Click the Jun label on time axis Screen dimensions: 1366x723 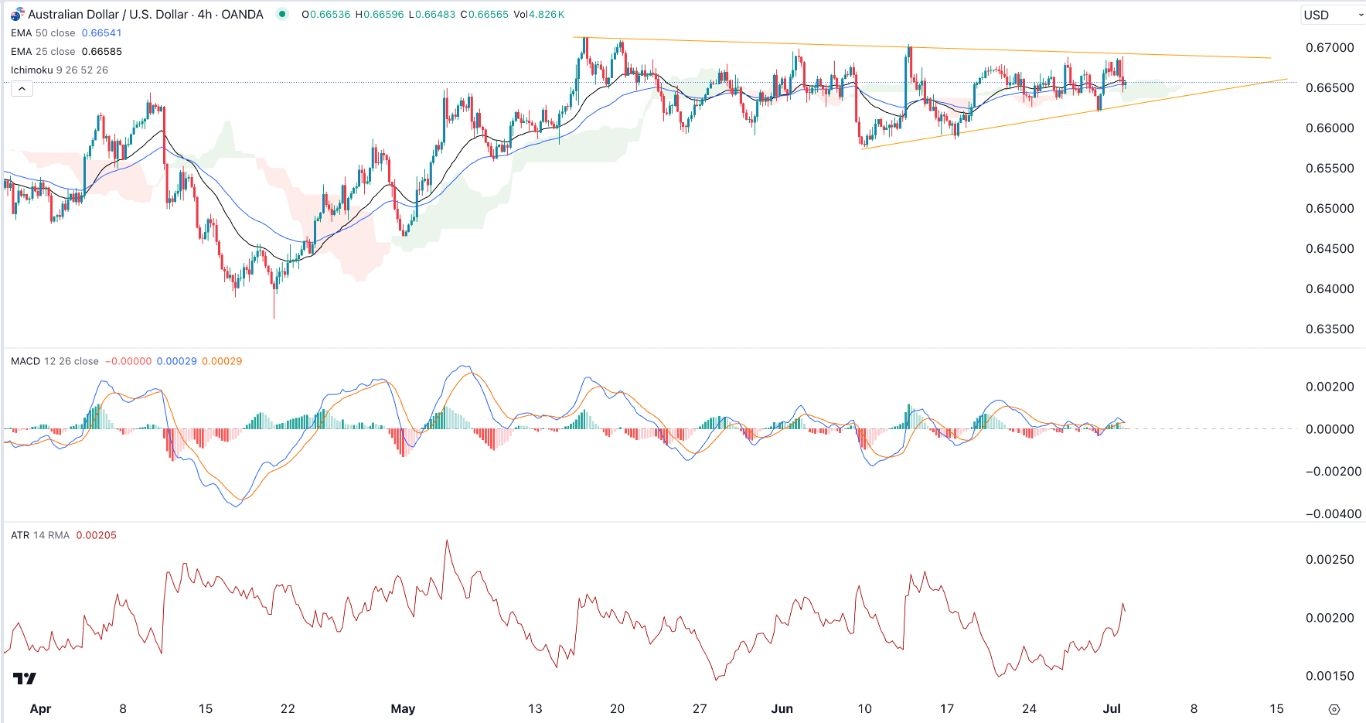point(783,708)
